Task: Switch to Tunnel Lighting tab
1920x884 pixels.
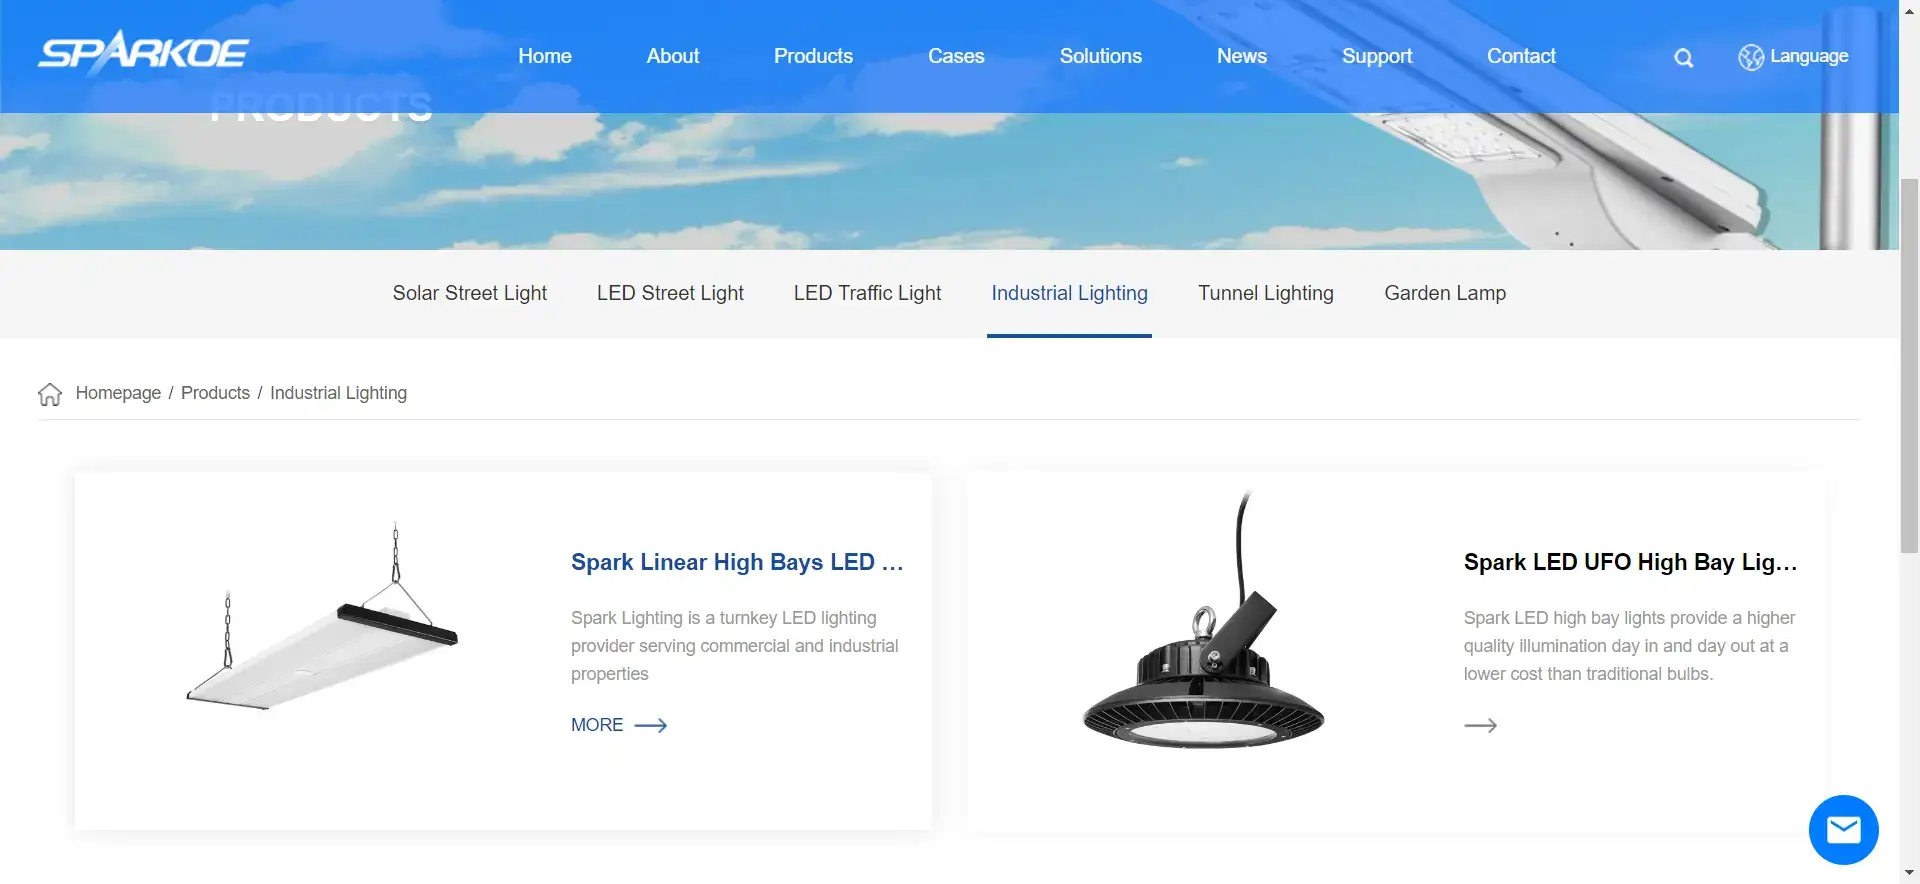Action: (1266, 293)
